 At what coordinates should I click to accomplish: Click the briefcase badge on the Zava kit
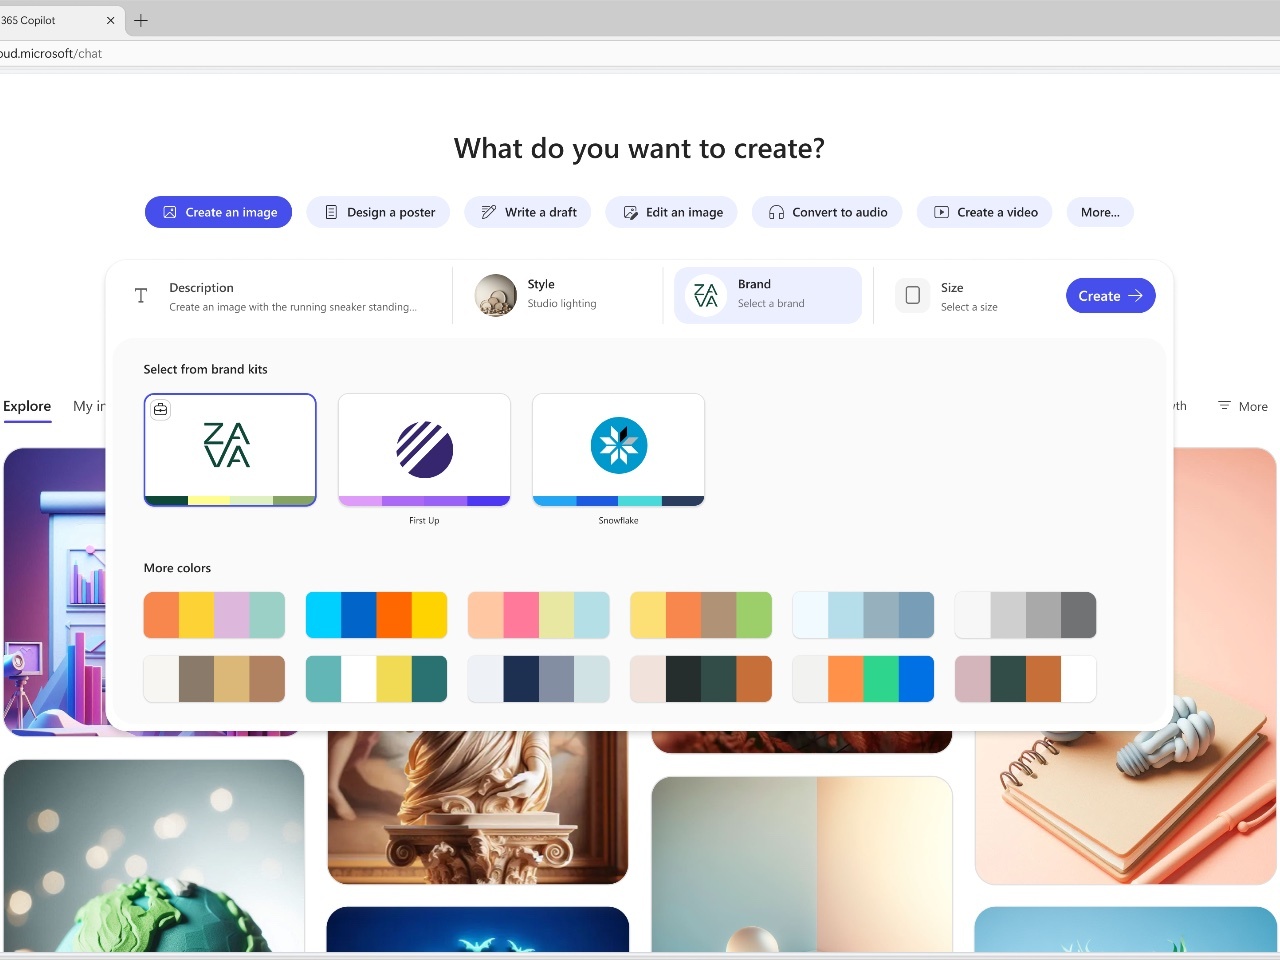coord(160,409)
